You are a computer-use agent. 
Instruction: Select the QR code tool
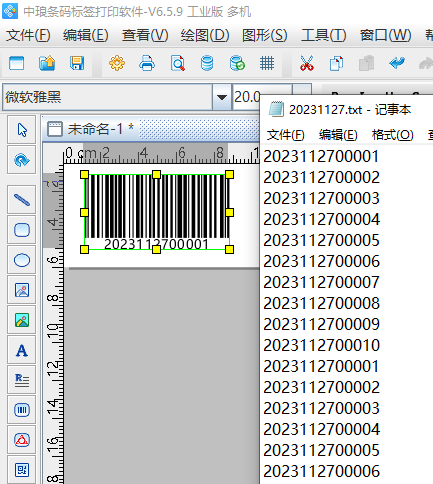[22, 470]
